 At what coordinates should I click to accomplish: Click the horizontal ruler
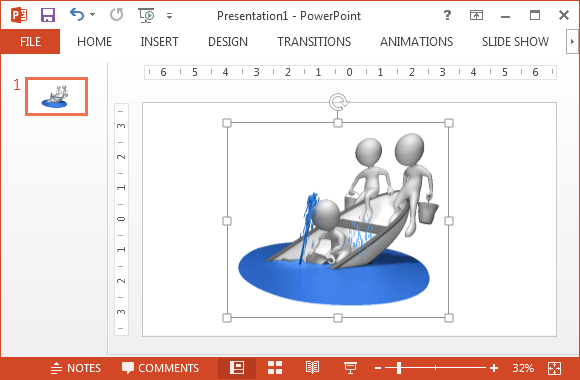point(350,72)
